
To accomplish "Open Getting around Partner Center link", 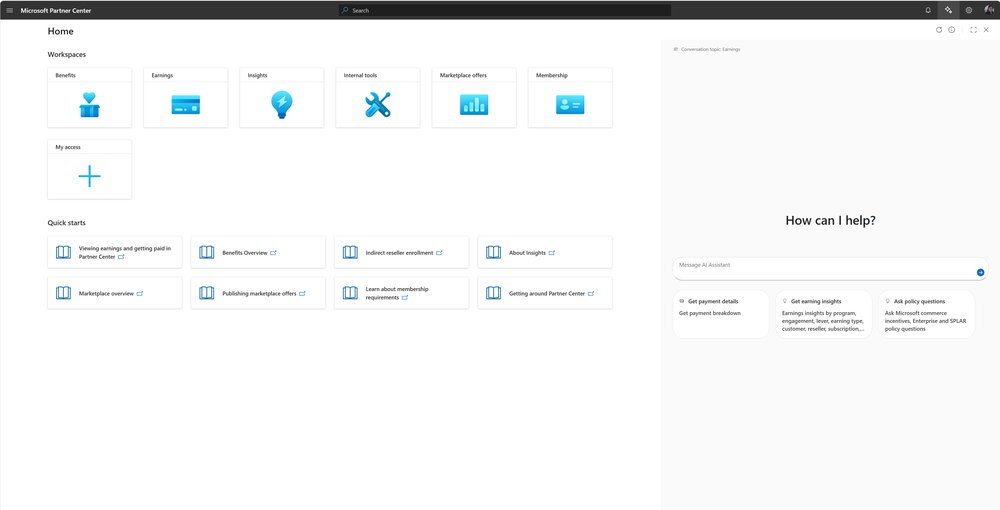I will click(x=547, y=294).
